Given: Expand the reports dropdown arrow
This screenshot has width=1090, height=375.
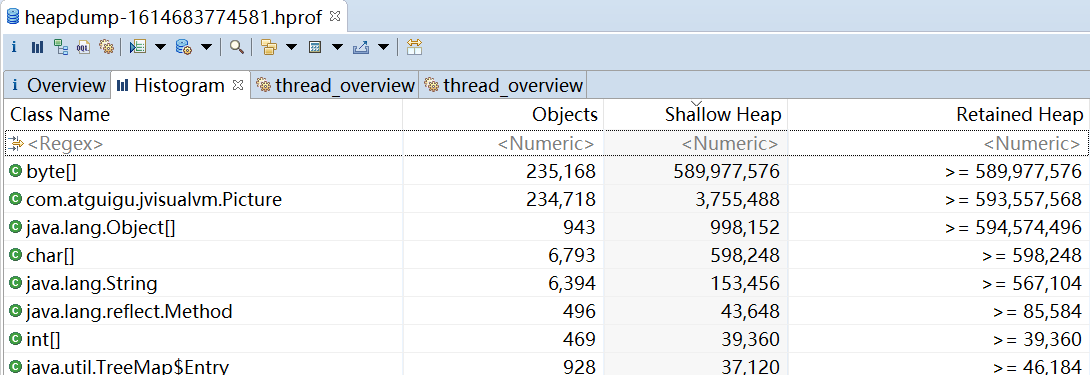Looking at the screenshot, I should click(161, 47).
